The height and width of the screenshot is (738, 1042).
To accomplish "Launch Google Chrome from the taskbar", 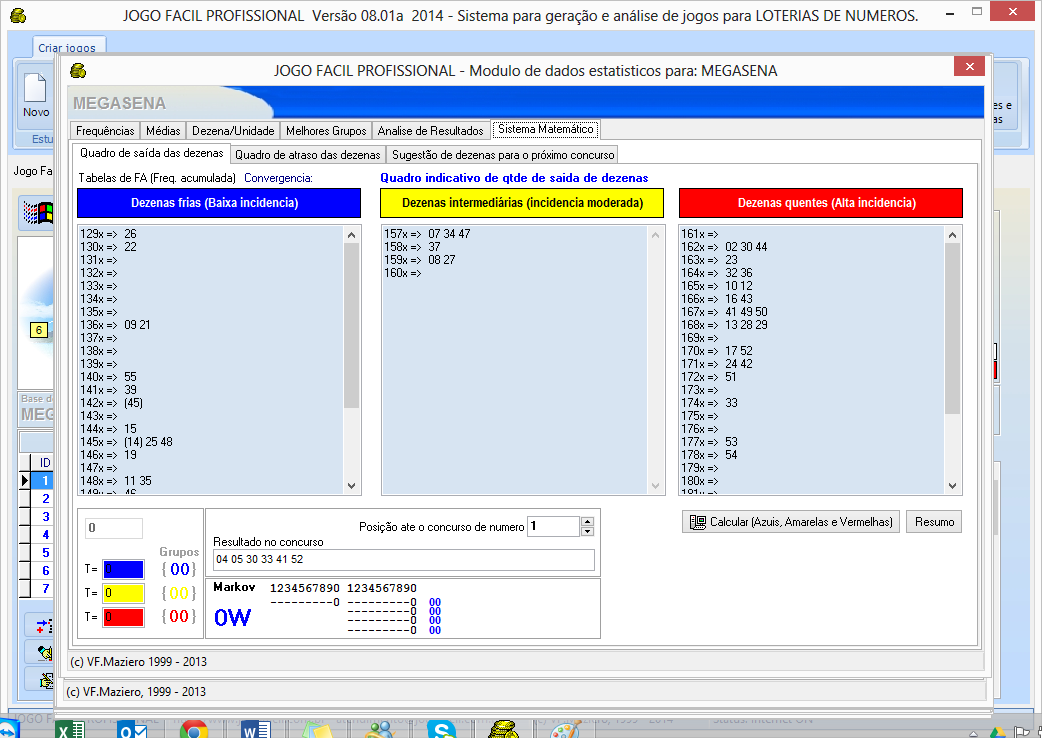I will [193, 729].
